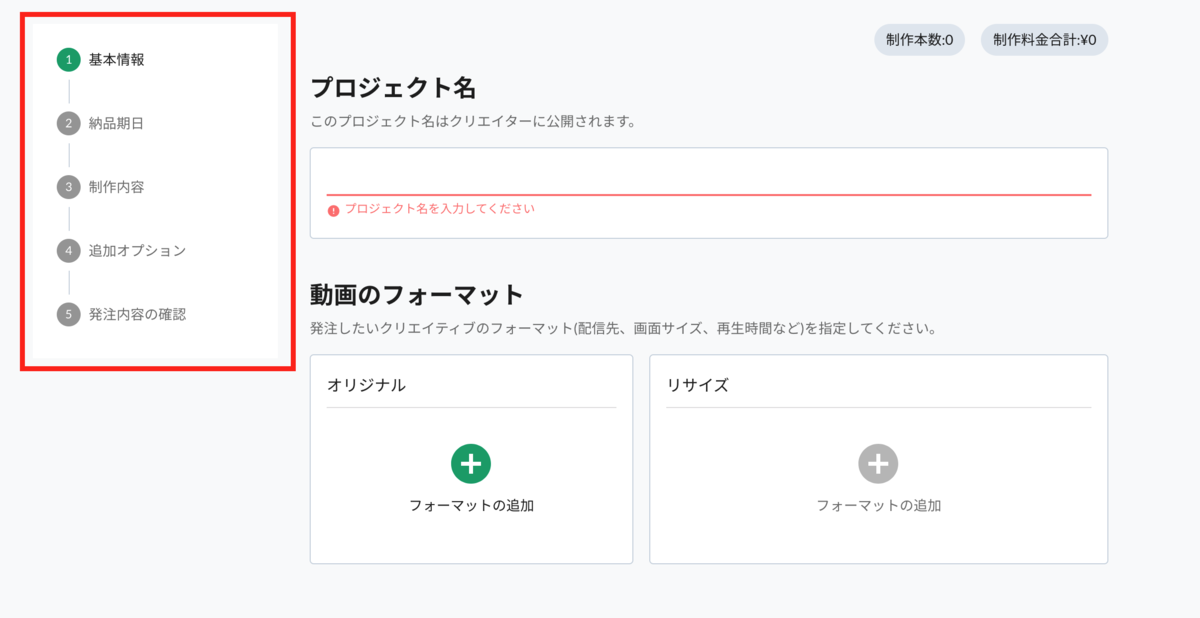The image size is (1200, 618).
Task: Select step 2 circle for 納品期日
Action: tap(68, 124)
